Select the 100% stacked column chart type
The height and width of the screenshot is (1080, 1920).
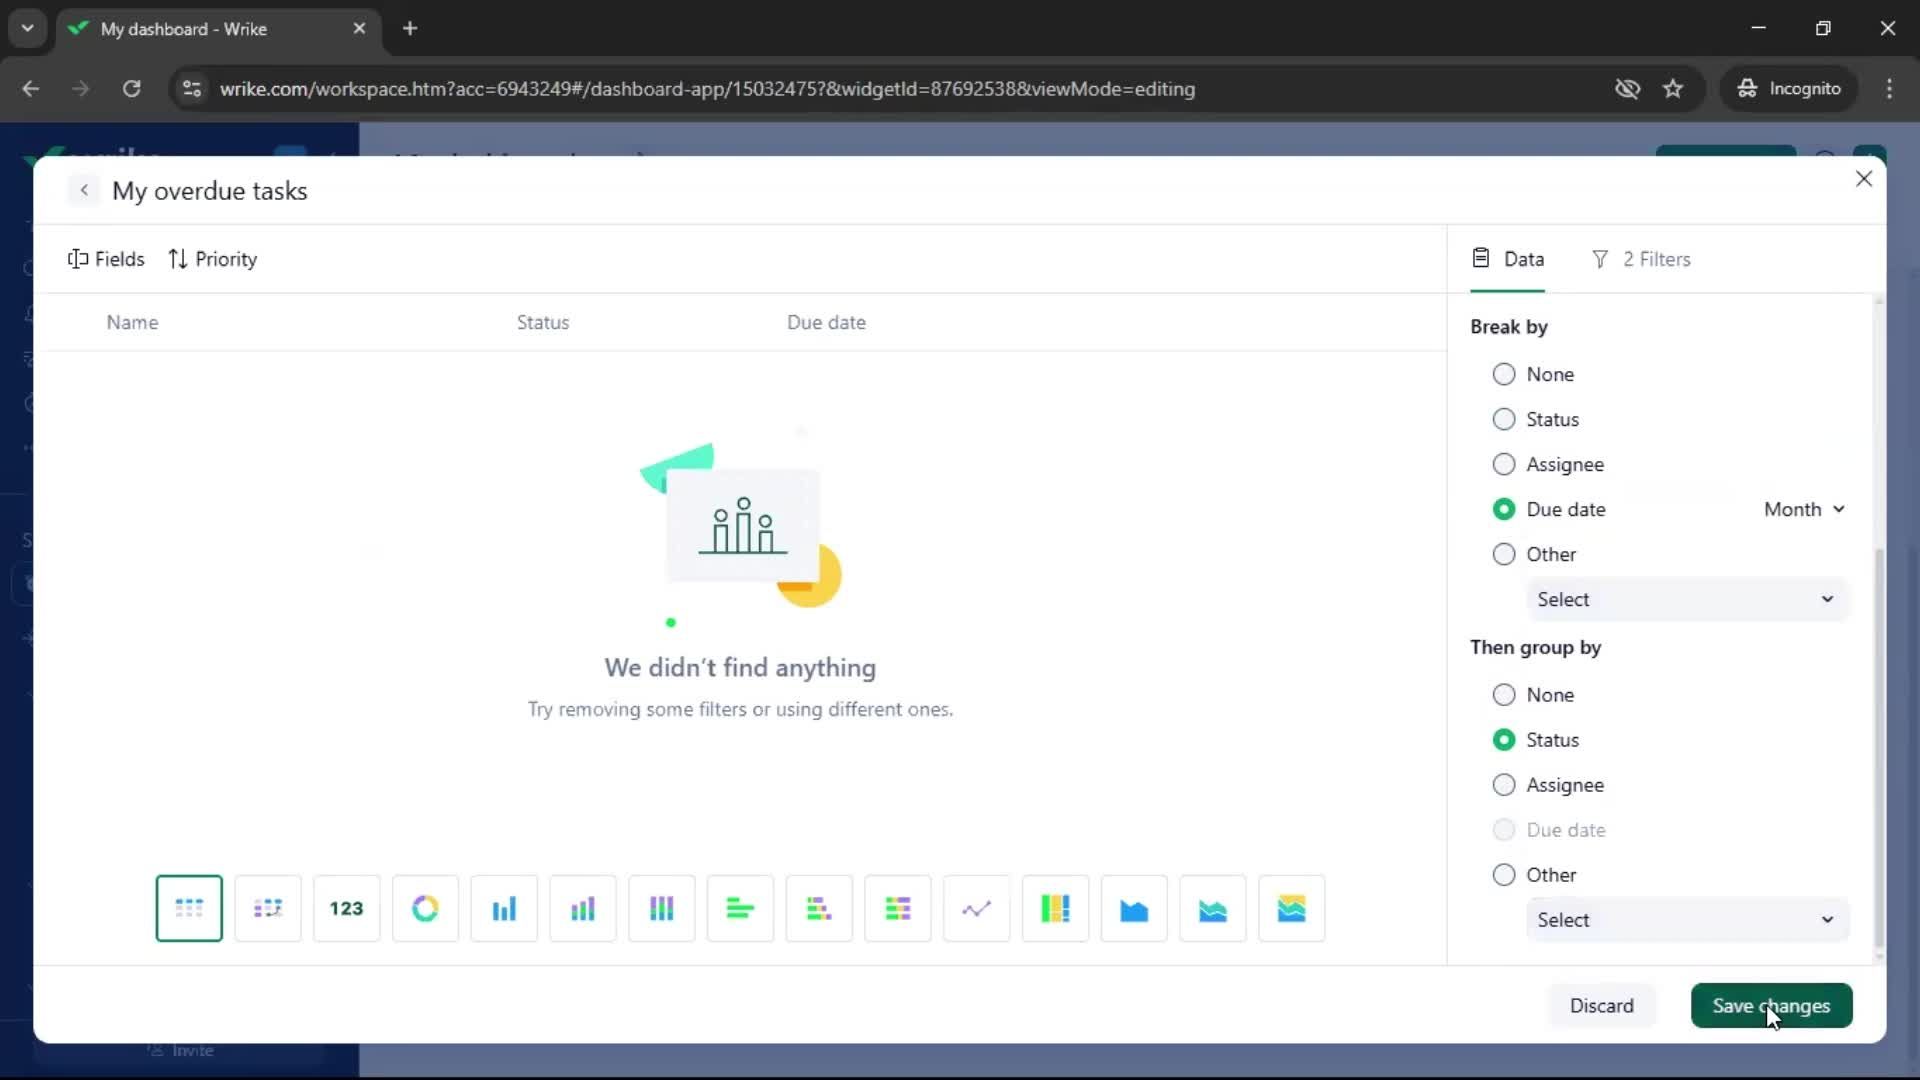pyautogui.click(x=662, y=908)
